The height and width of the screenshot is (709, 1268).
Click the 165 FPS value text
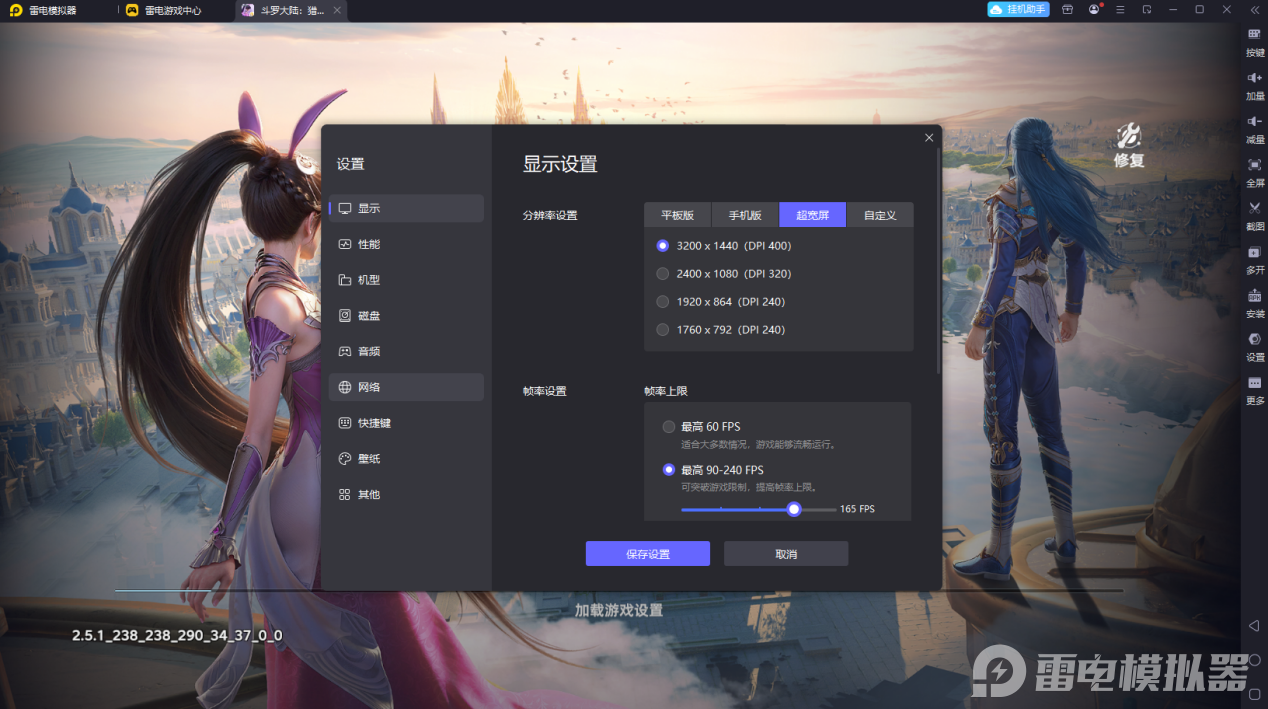(x=857, y=509)
